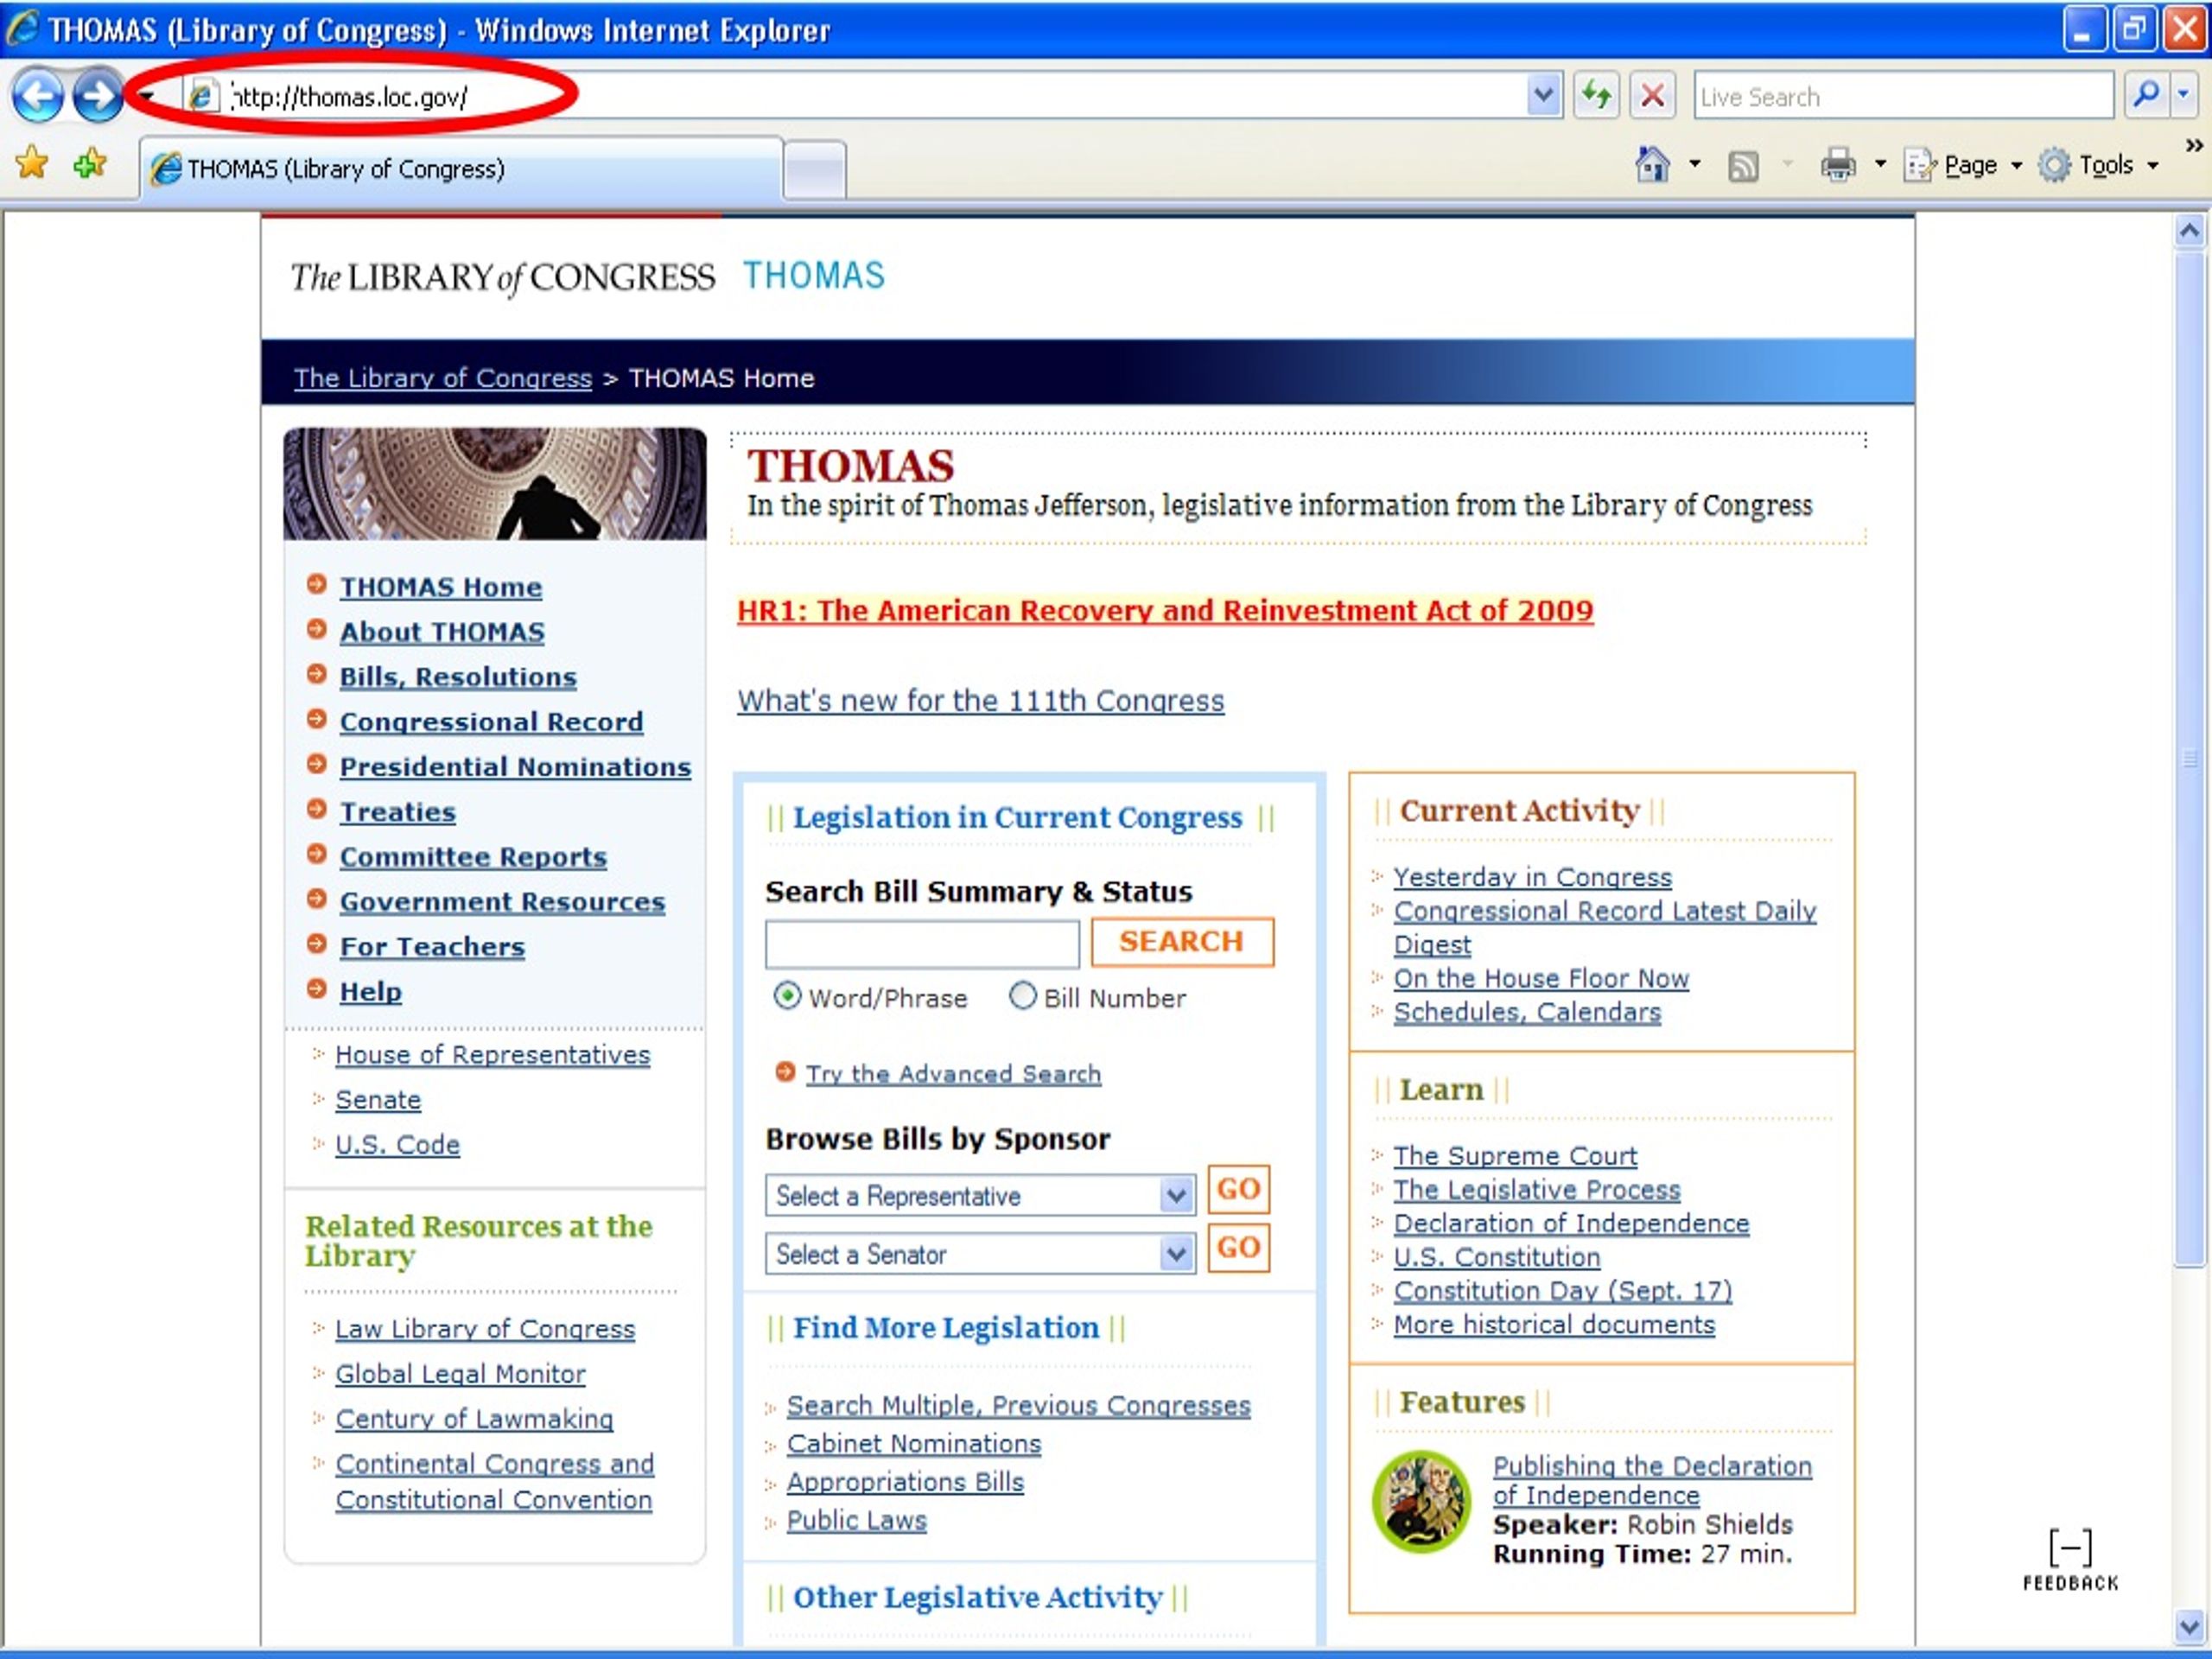Click the address bar URL field
The height and width of the screenshot is (1659, 2212).
(x=870, y=96)
